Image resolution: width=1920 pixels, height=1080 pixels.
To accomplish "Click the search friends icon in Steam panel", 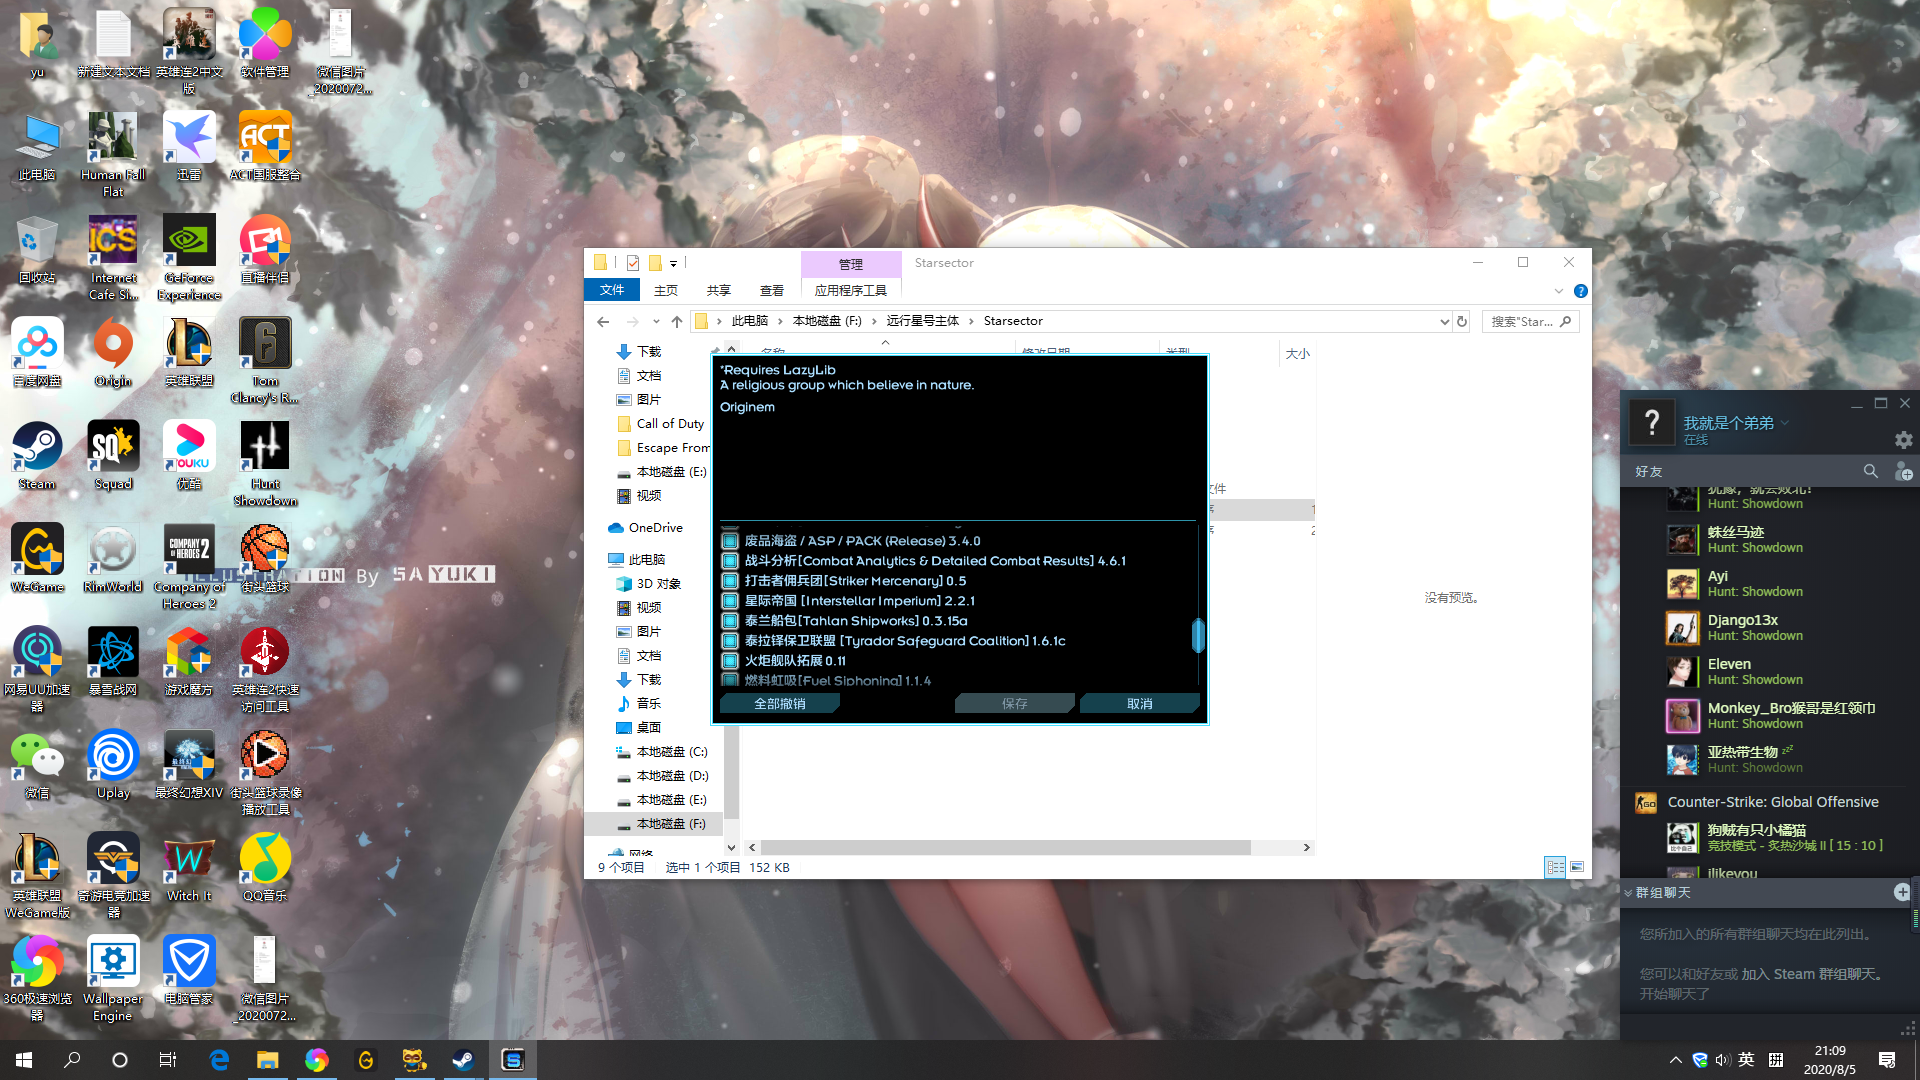I will pyautogui.click(x=1871, y=471).
